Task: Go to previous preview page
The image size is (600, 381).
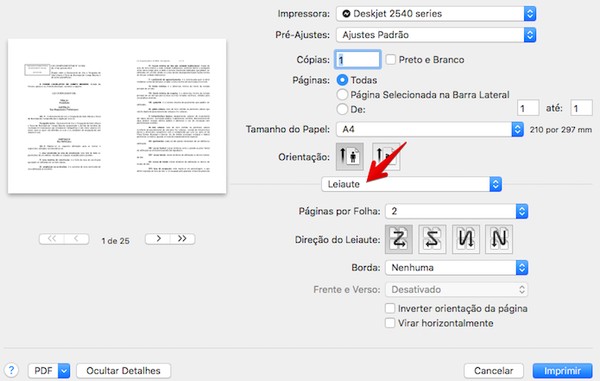Action: (x=77, y=239)
